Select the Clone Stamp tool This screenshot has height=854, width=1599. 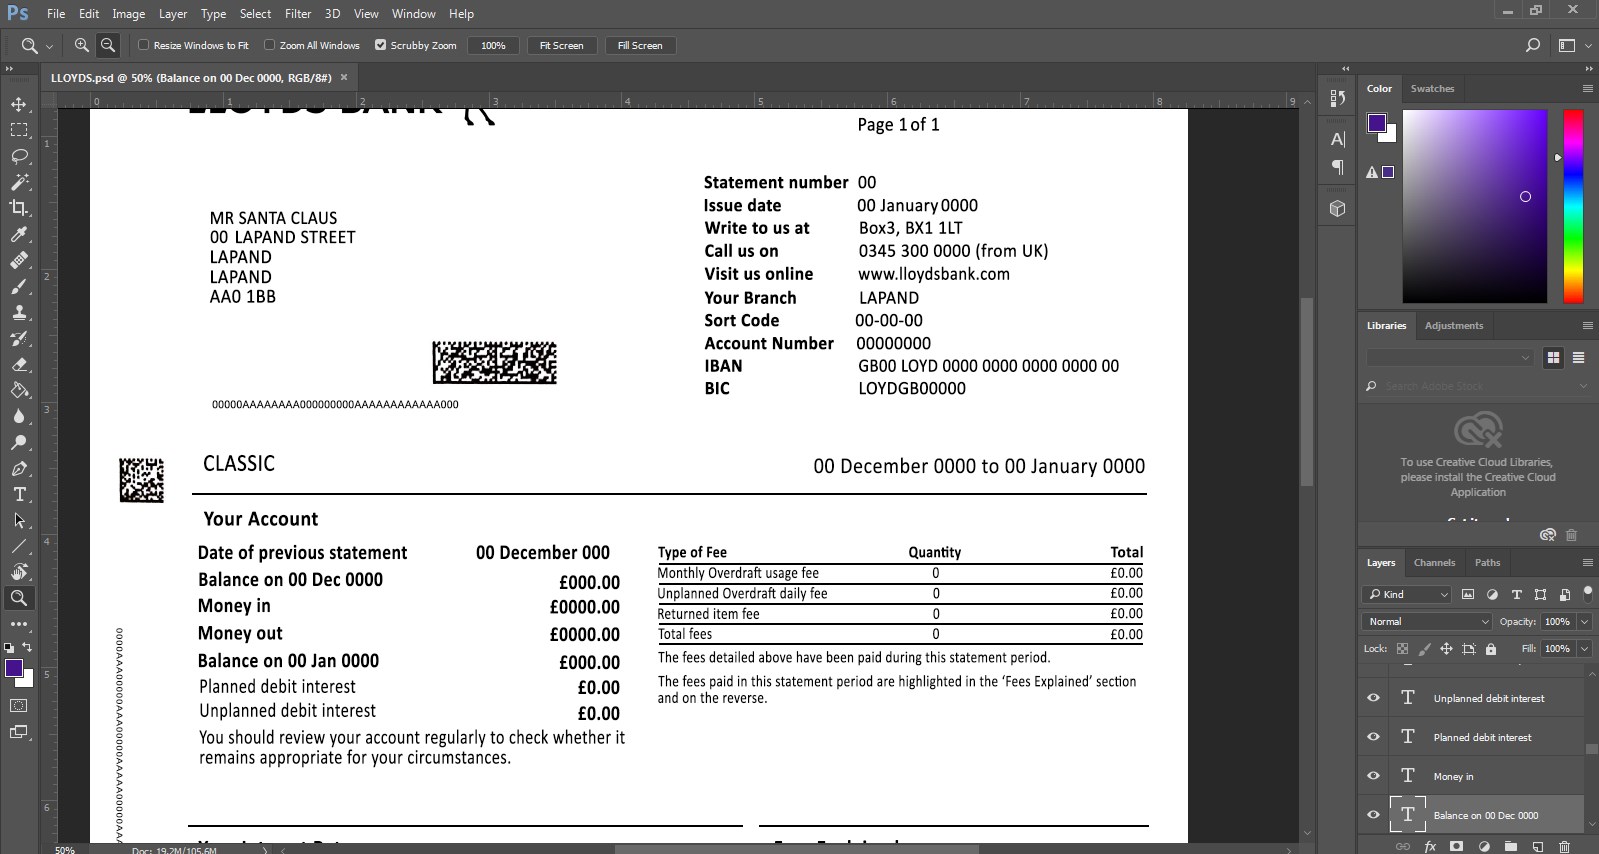coord(19,312)
